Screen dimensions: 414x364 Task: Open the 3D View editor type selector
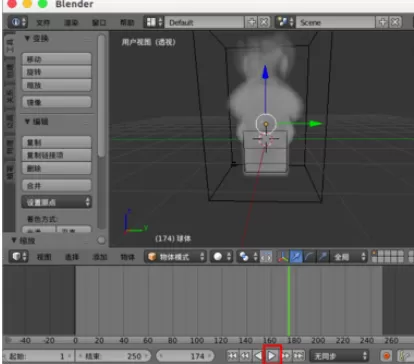point(18,256)
